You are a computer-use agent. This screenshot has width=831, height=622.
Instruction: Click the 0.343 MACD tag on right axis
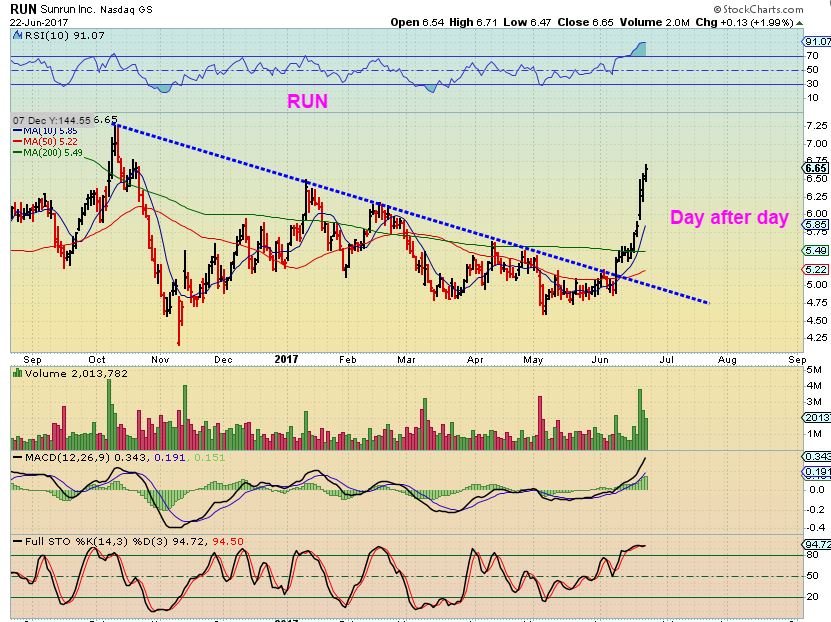817,456
